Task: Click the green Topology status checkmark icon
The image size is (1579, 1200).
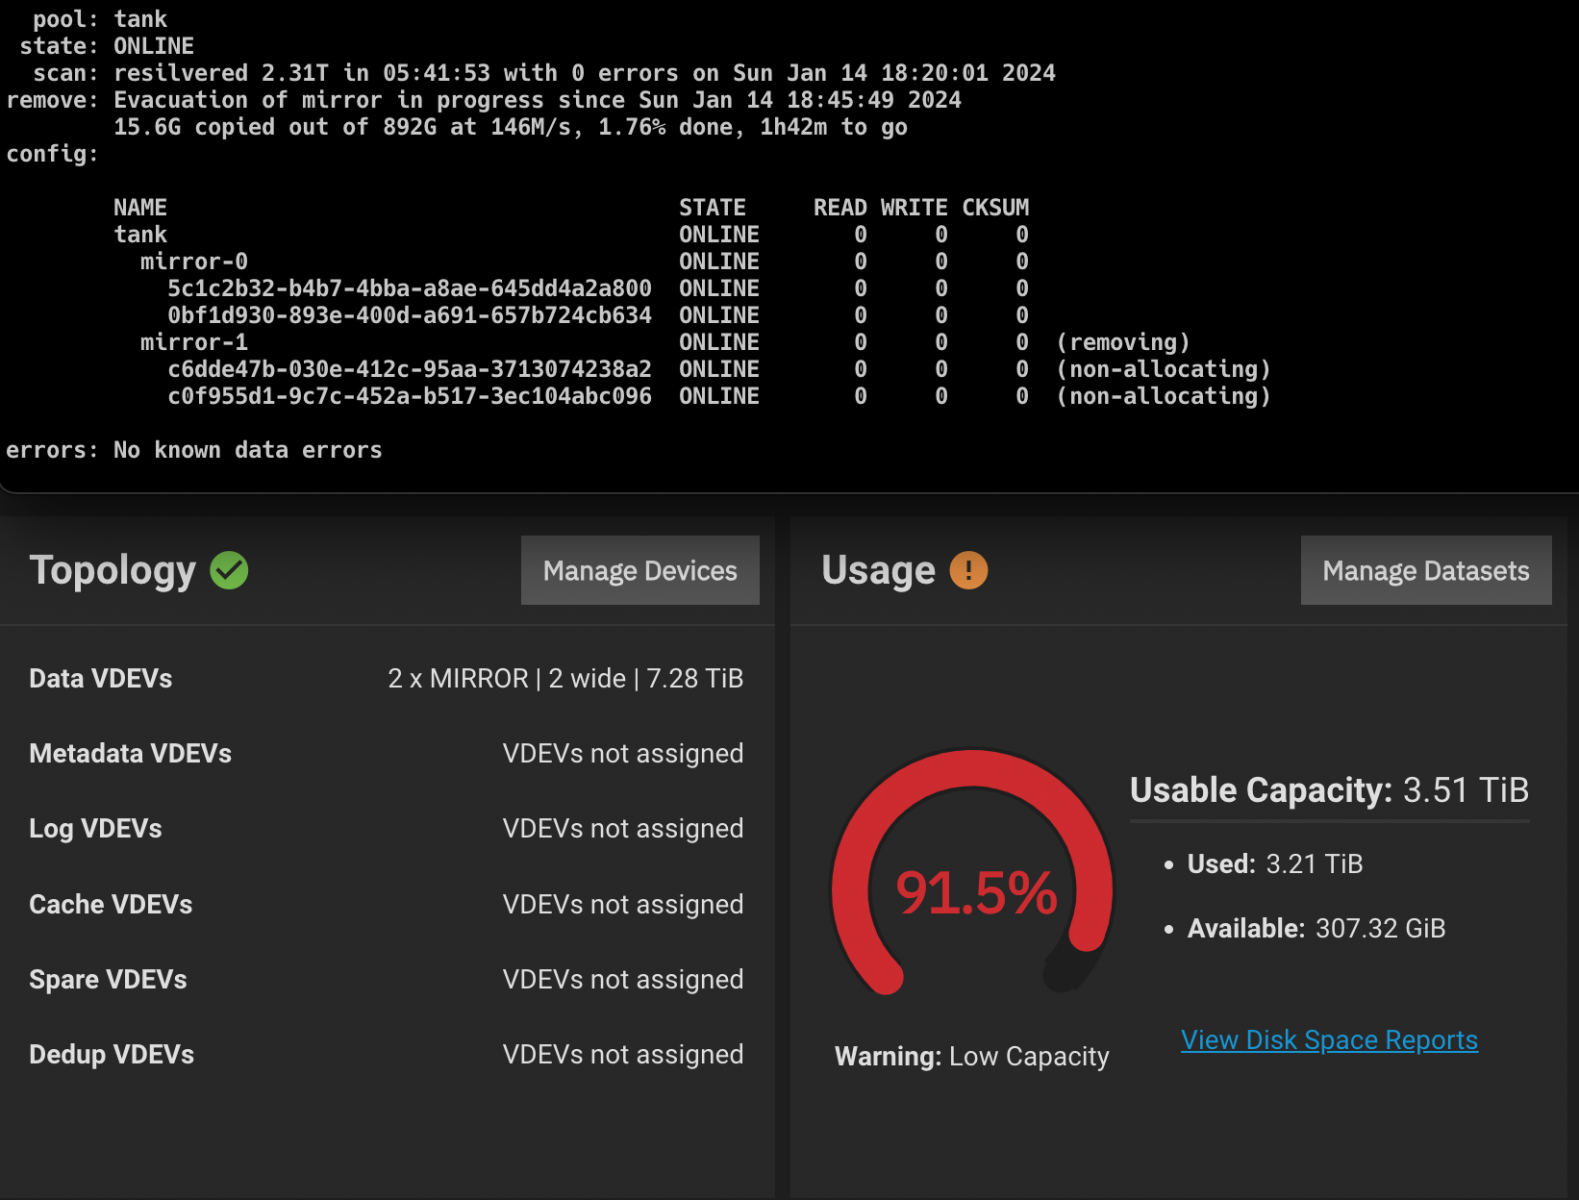Action: pos(229,571)
